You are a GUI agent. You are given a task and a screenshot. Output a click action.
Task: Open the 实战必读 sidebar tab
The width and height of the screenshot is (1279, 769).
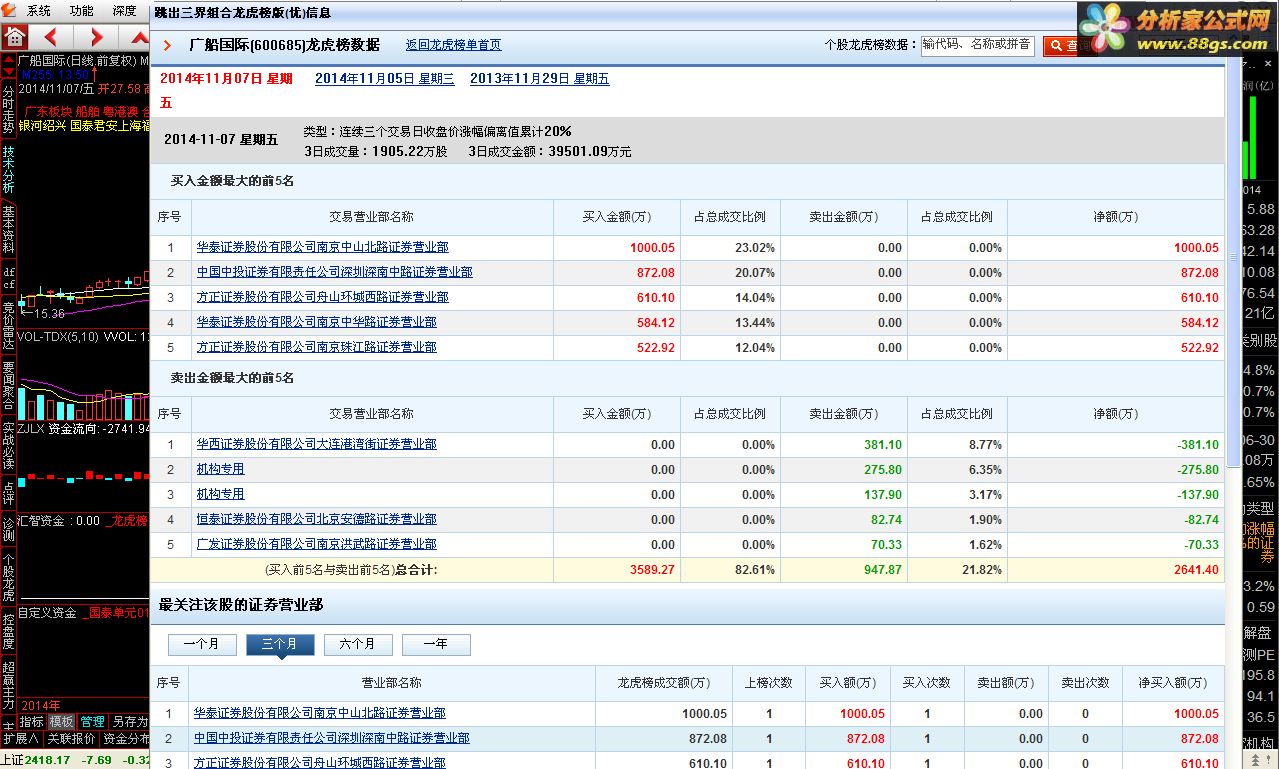[x=8, y=445]
